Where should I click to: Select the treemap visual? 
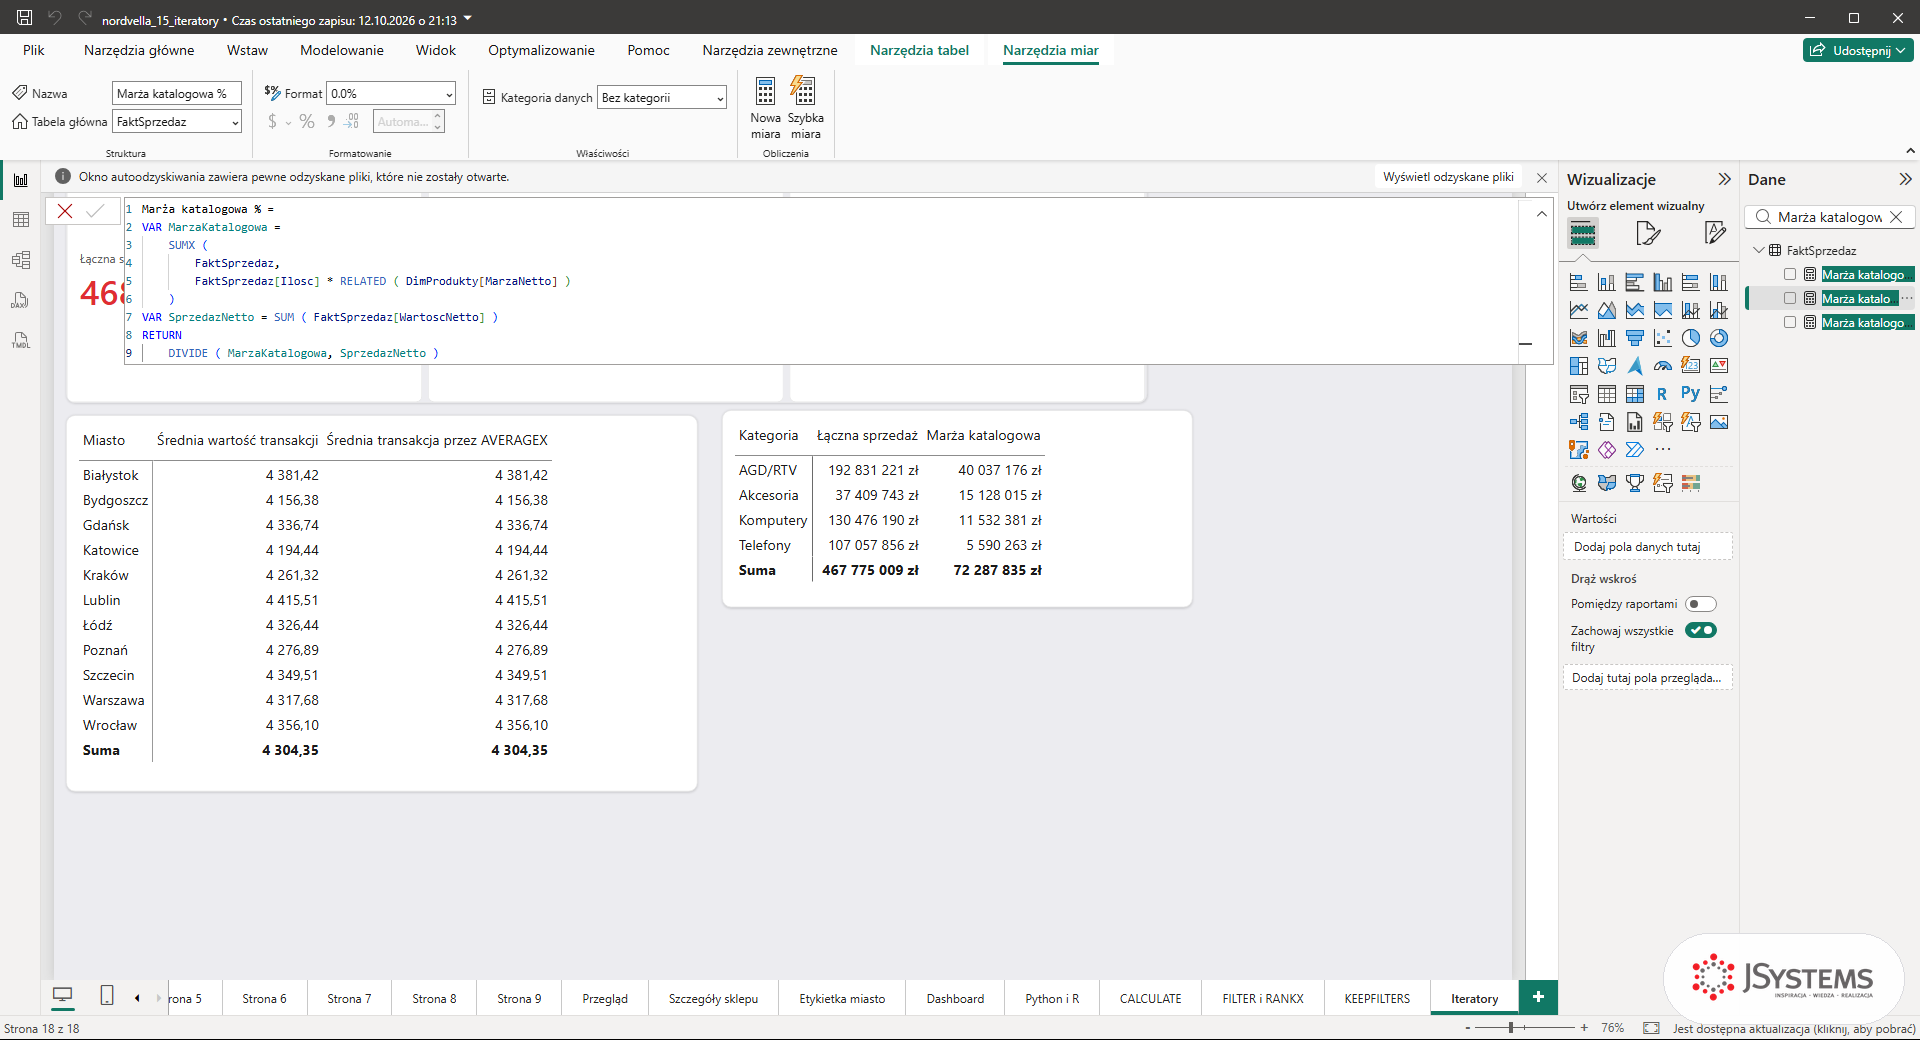click(1579, 366)
